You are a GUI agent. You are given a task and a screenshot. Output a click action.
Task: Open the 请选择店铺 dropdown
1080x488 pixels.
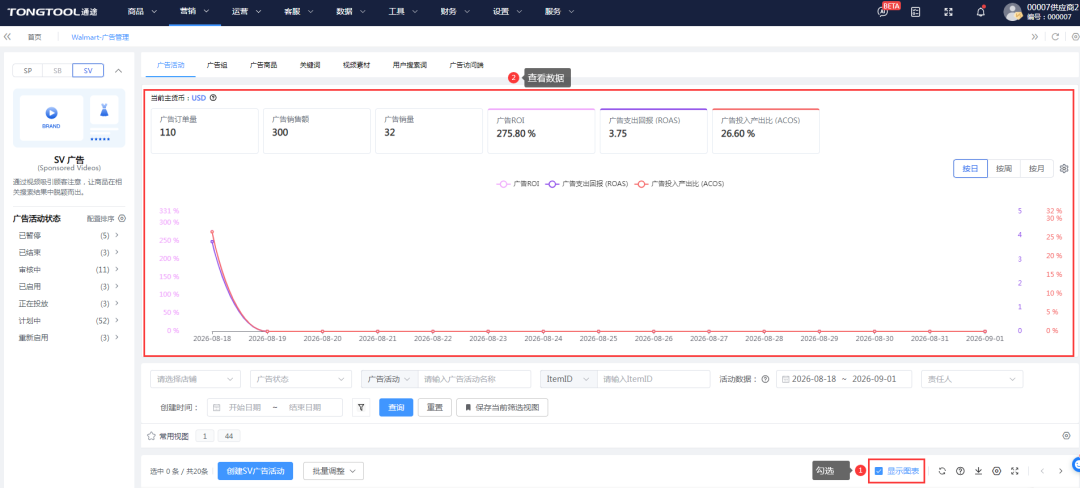pyautogui.click(x=196, y=379)
